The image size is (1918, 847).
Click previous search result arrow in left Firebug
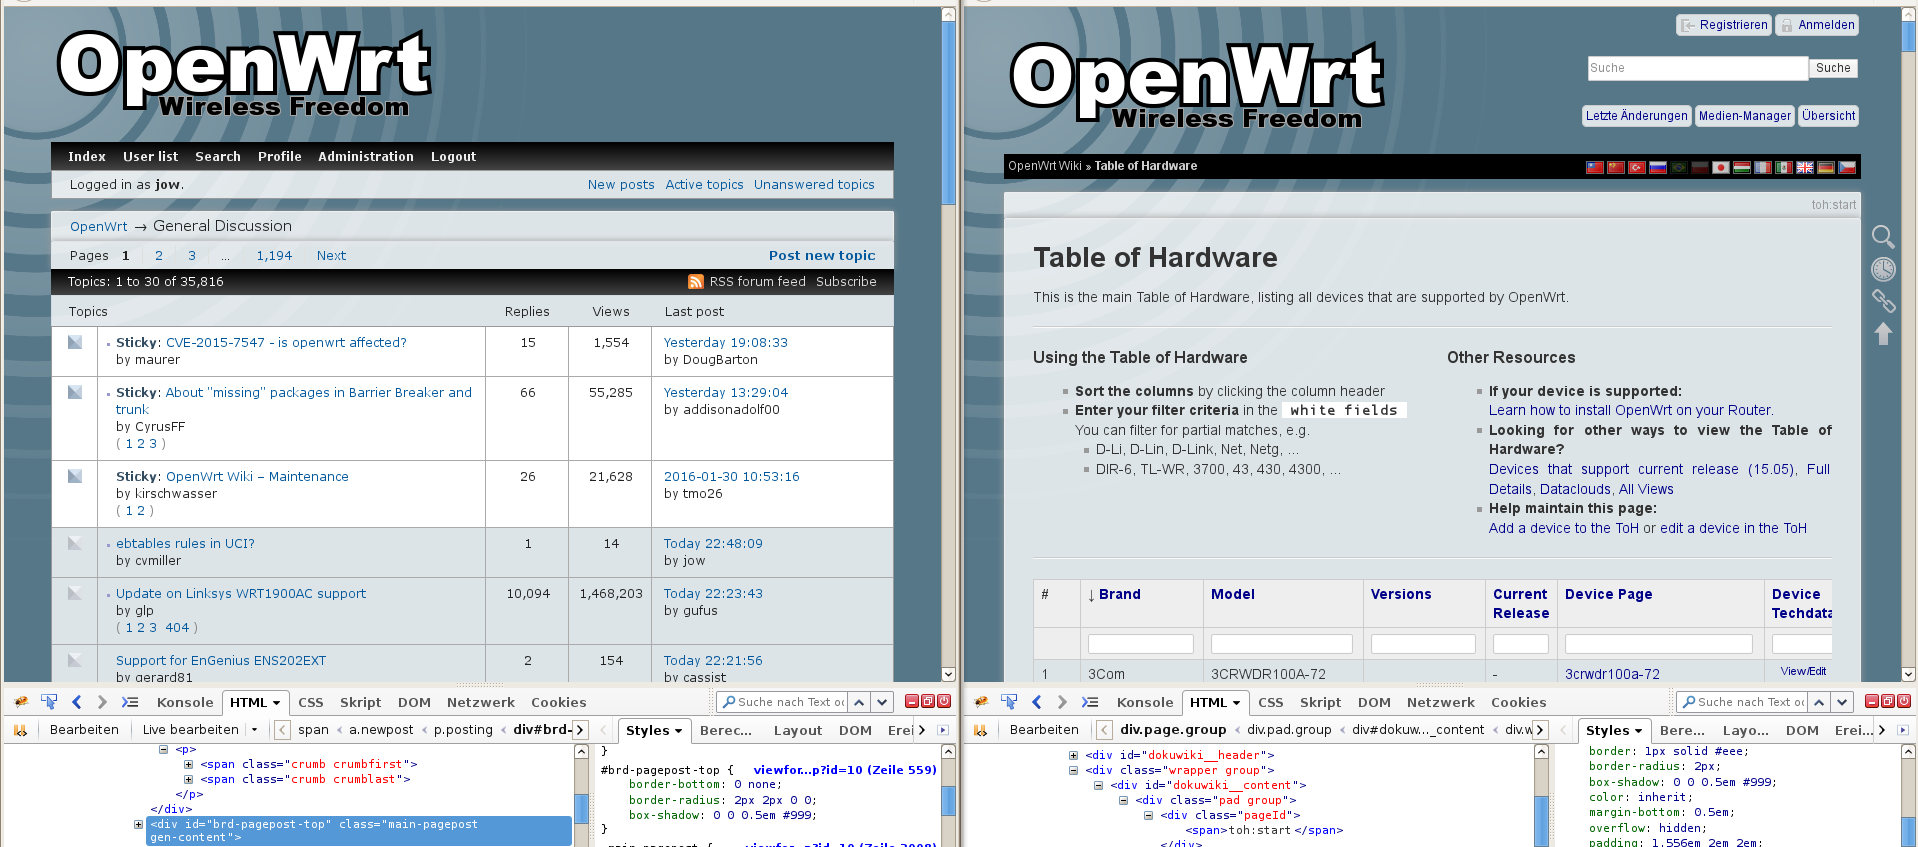tap(859, 702)
